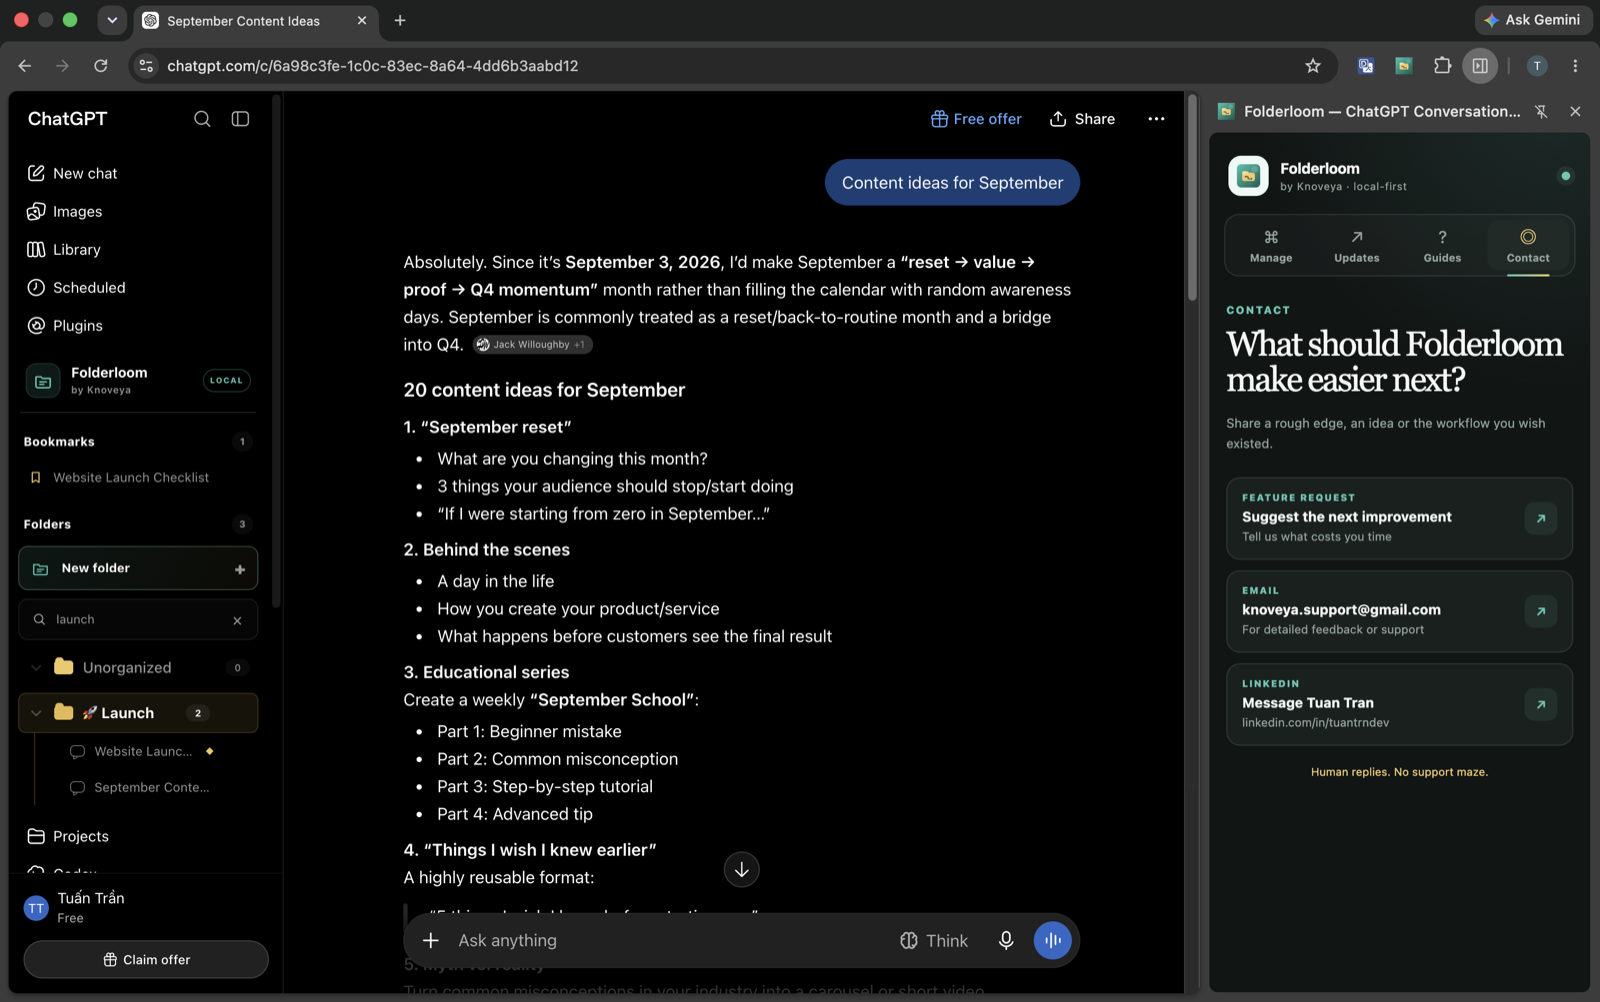Clear the launch search text
Viewport: 1600px width, 1002px height.
237,620
